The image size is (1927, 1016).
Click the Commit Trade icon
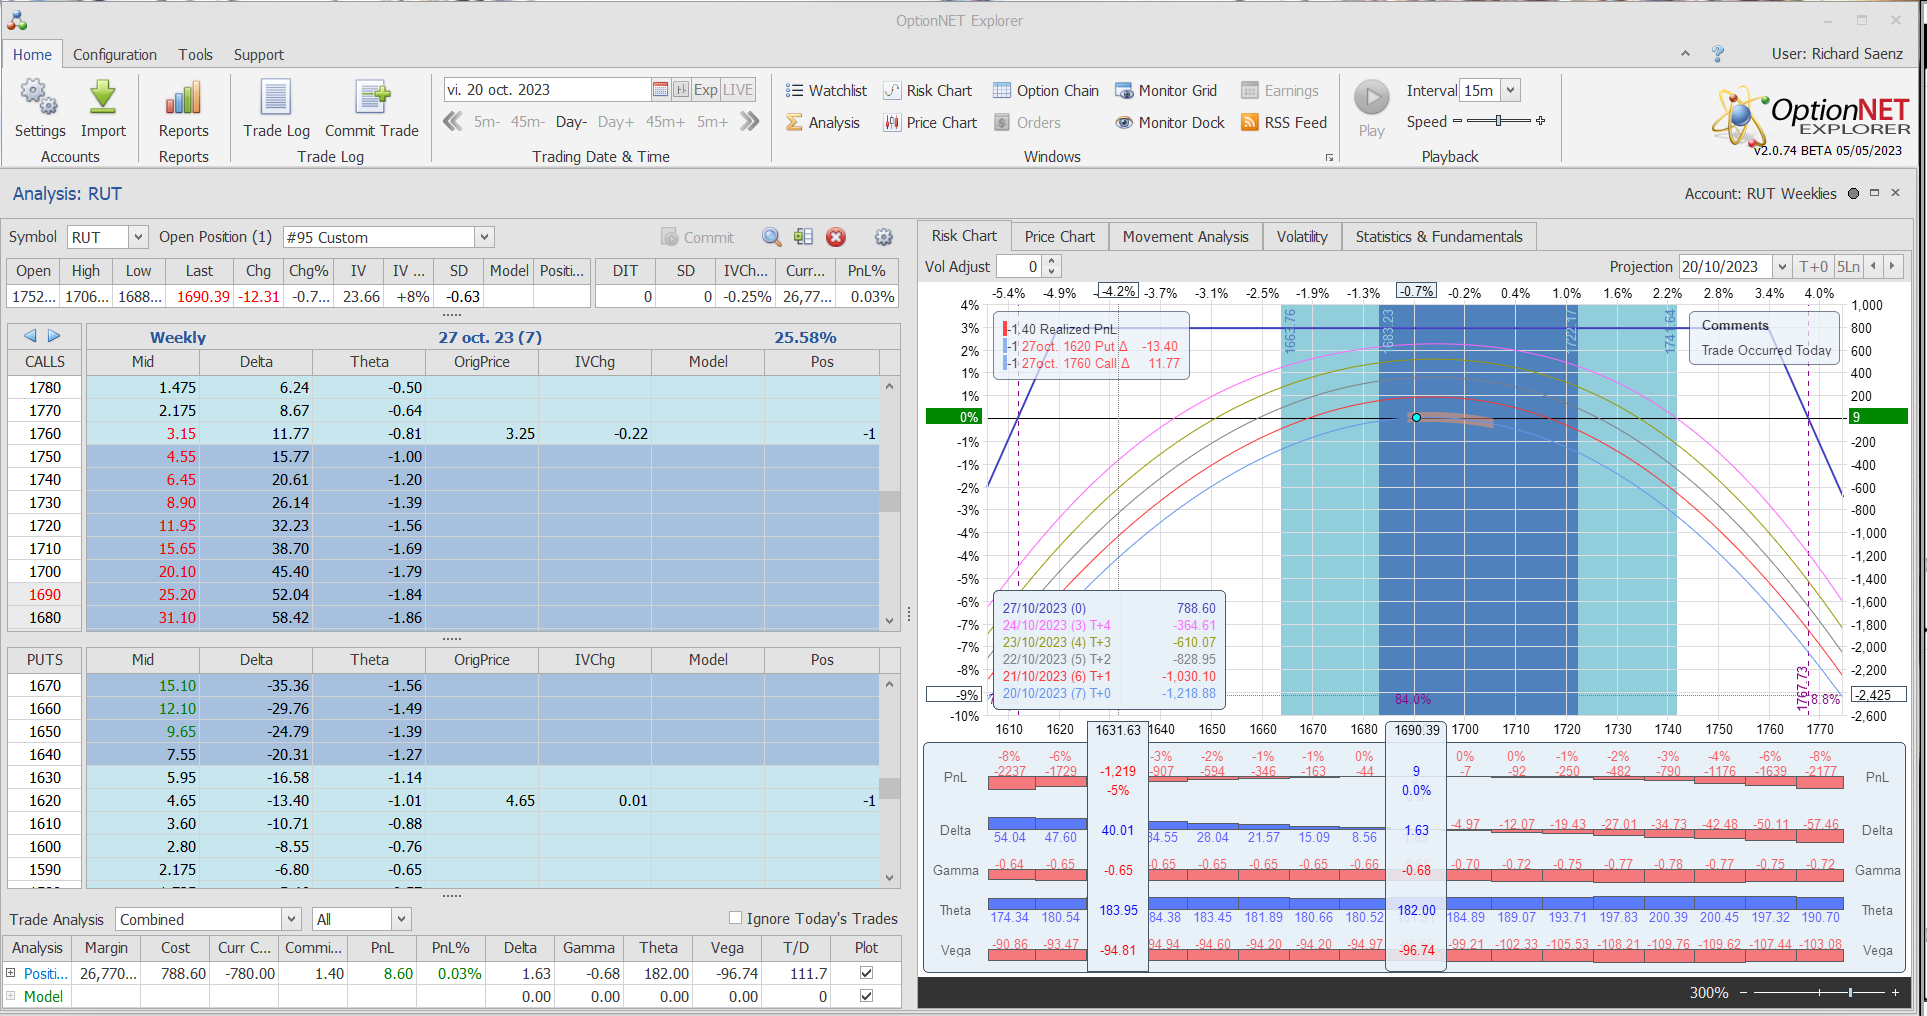pyautogui.click(x=372, y=99)
